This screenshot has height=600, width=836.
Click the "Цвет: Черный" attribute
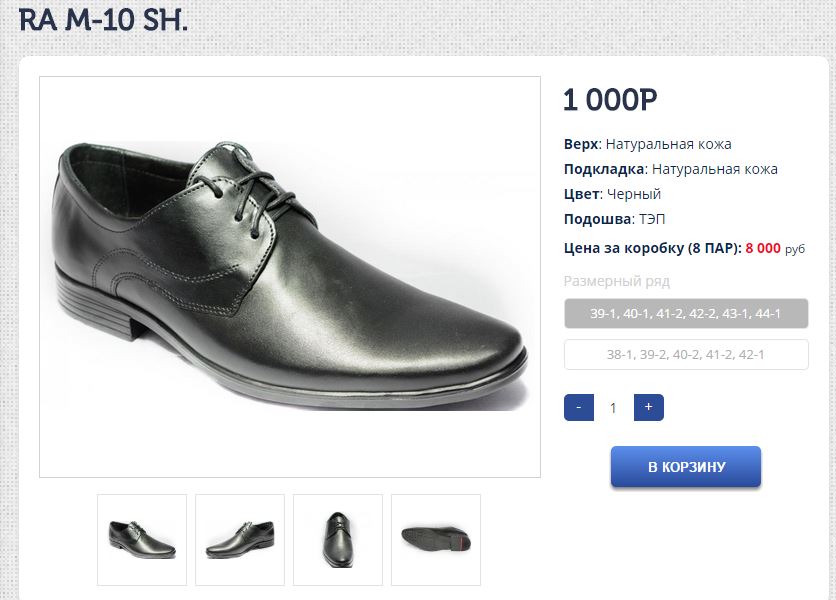coord(612,194)
